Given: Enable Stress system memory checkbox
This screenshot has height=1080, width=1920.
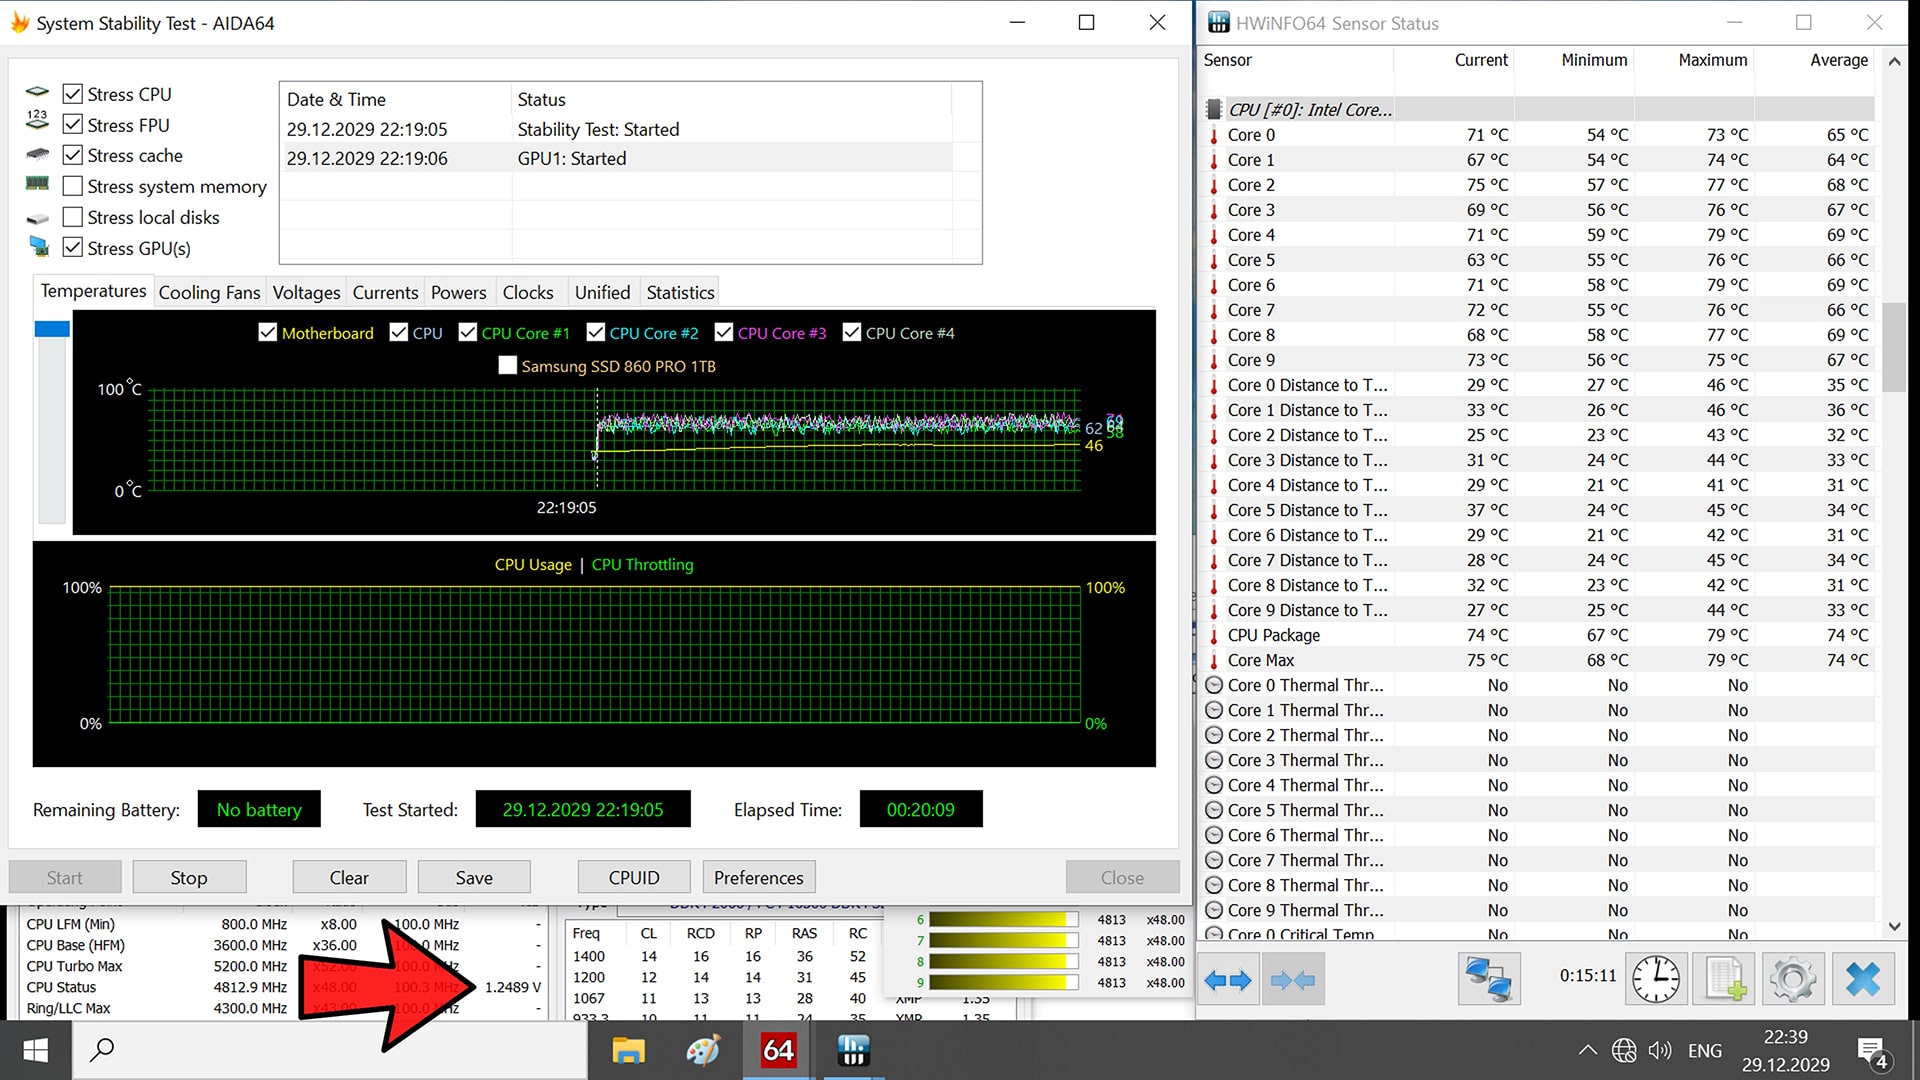Looking at the screenshot, I should click(x=73, y=186).
